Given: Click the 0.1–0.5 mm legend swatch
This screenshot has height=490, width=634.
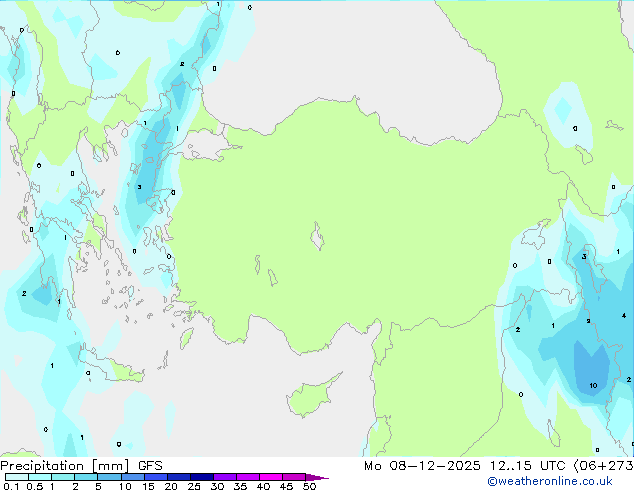Looking at the screenshot, I should coord(17,477).
